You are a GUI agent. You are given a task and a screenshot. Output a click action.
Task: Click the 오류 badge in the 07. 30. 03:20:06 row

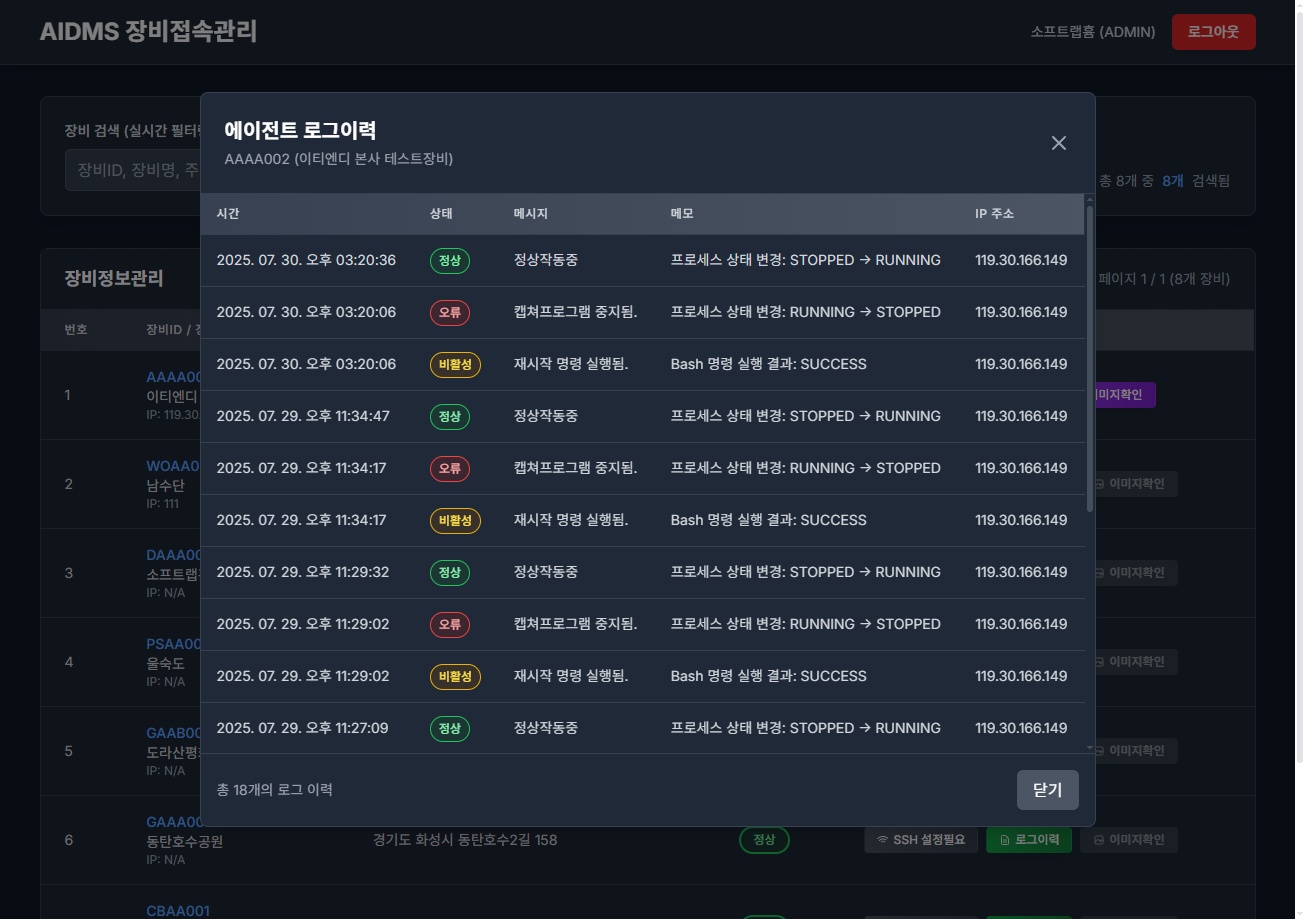pyautogui.click(x=450, y=312)
